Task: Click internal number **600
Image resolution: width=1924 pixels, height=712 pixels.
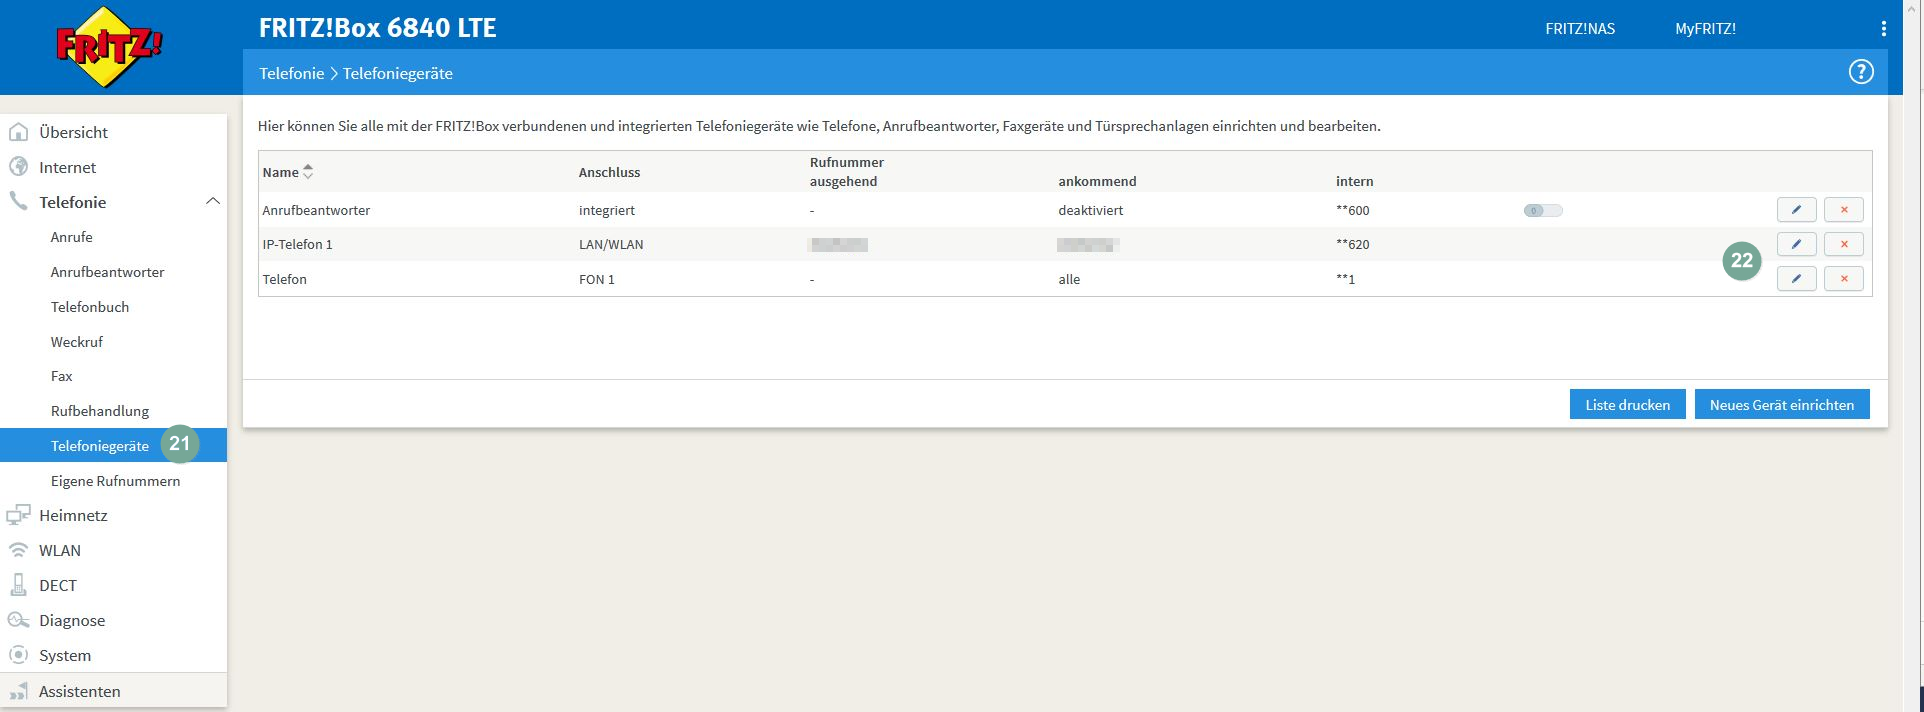Action: (x=1353, y=210)
